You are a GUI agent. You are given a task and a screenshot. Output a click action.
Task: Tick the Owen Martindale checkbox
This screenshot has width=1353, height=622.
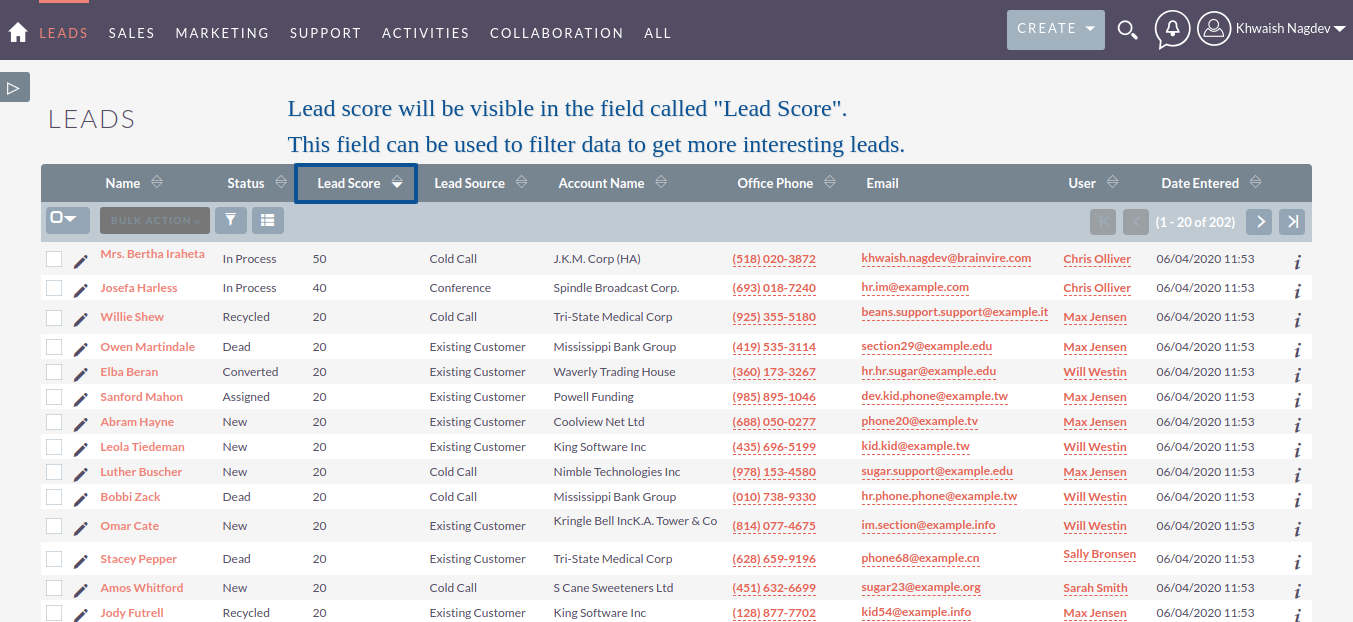(54, 347)
